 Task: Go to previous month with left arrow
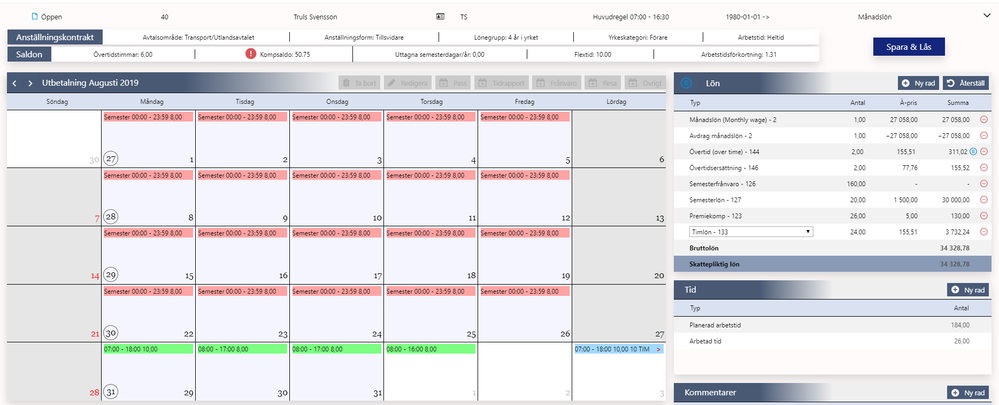point(15,83)
